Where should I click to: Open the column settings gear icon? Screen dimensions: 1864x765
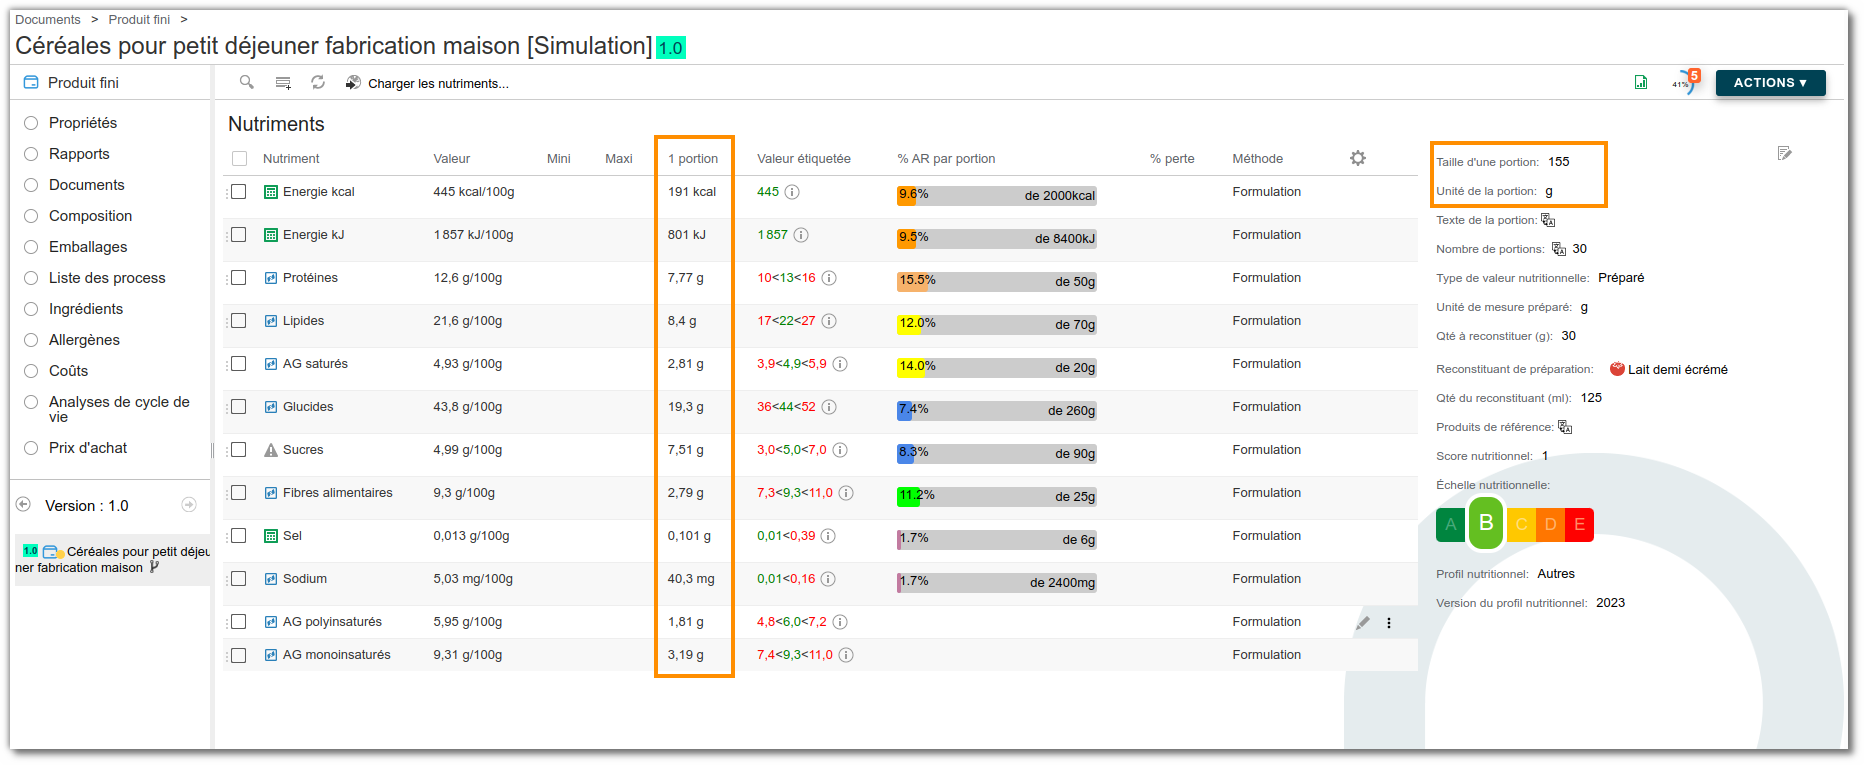pyautogui.click(x=1357, y=158)
